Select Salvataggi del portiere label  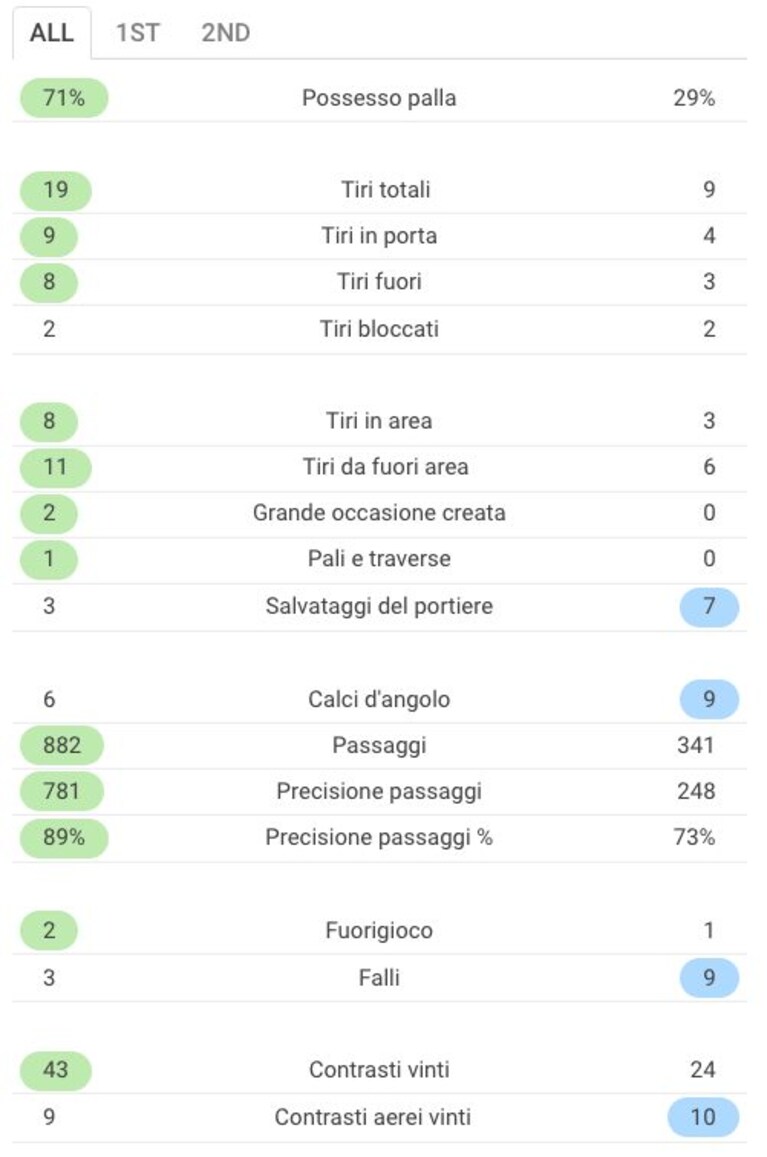pyautogui.click(x=379, y=606)
